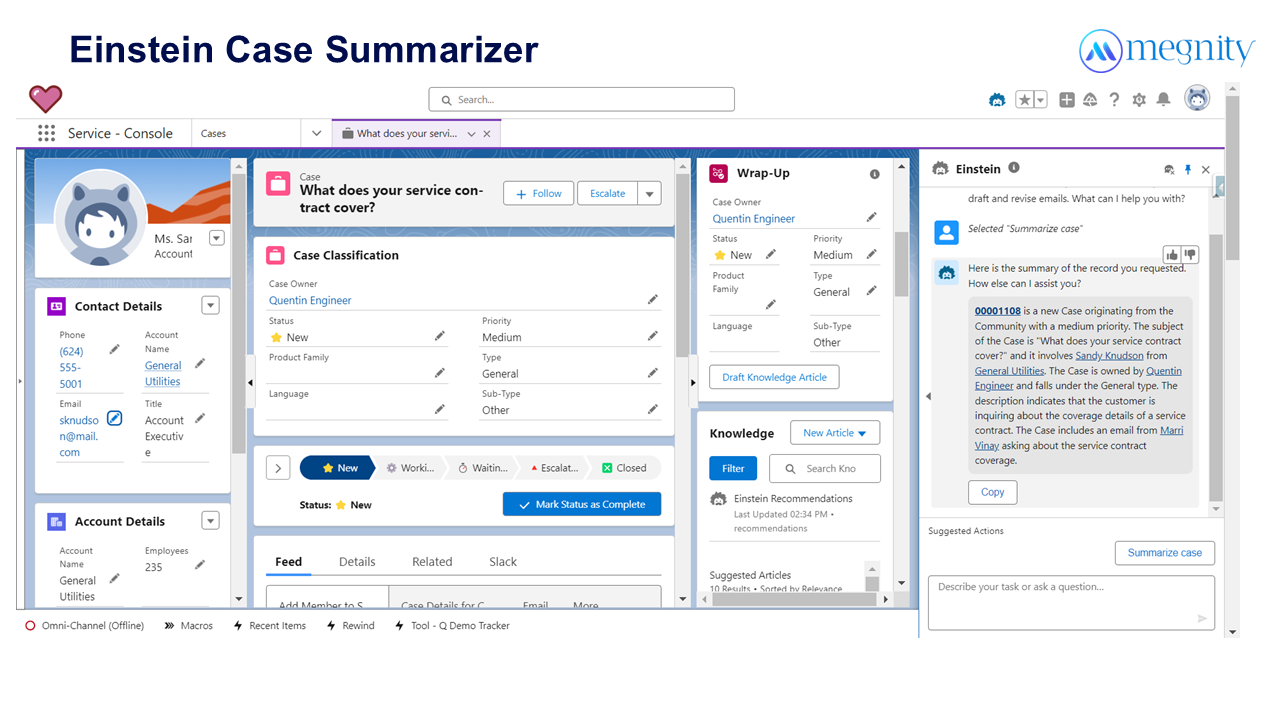Open the Notifications bell
Screen dimensions: 1280x720
point(1163,100)
